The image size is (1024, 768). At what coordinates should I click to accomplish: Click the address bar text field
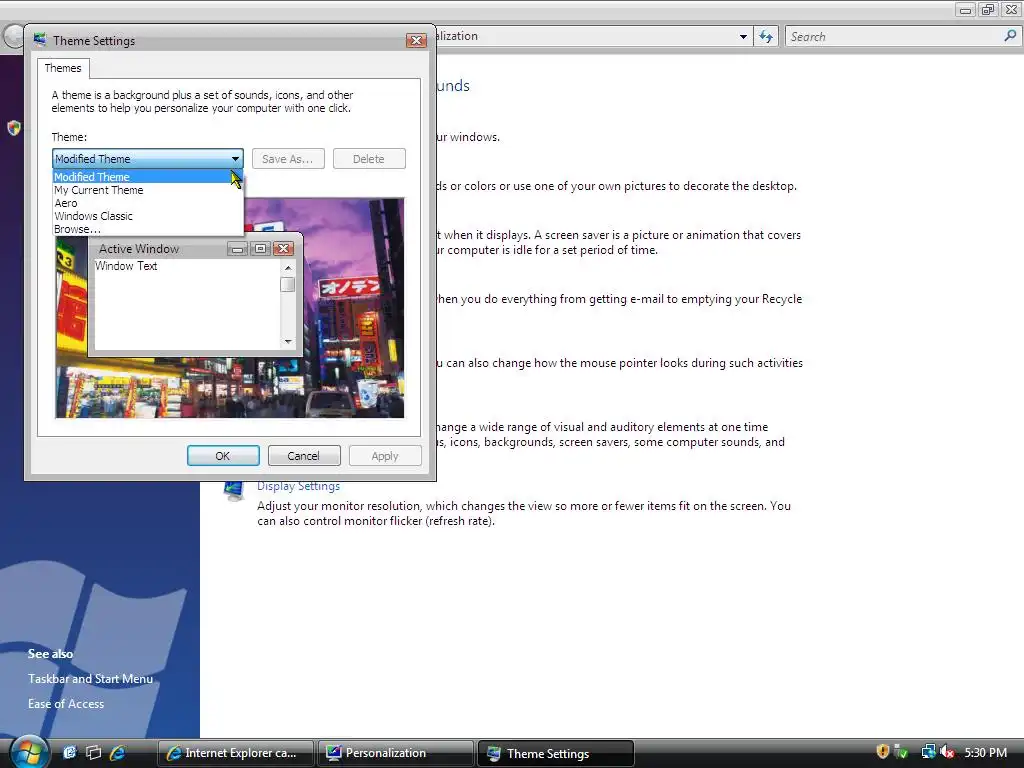click(584, 37)
